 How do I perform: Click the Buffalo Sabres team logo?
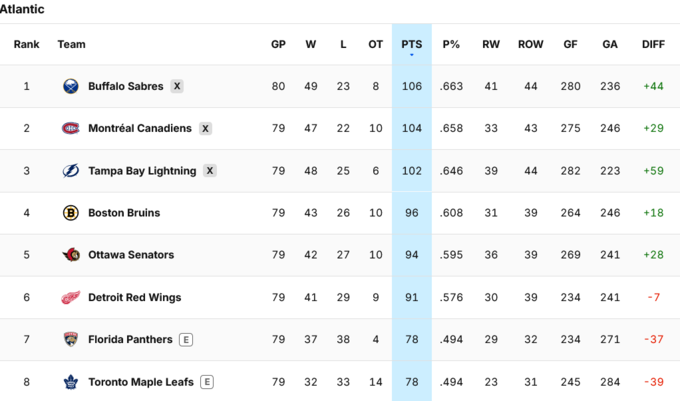[71, 86]
